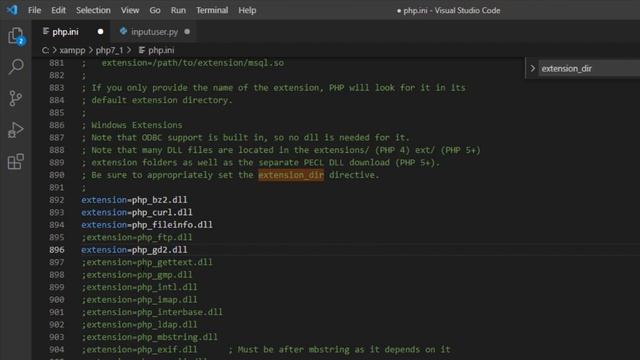The width and height of the screenshot is (640, 360).
Task: Click the commented line ;extension=php_exif.dll
Action: click(x=139, y=349)
